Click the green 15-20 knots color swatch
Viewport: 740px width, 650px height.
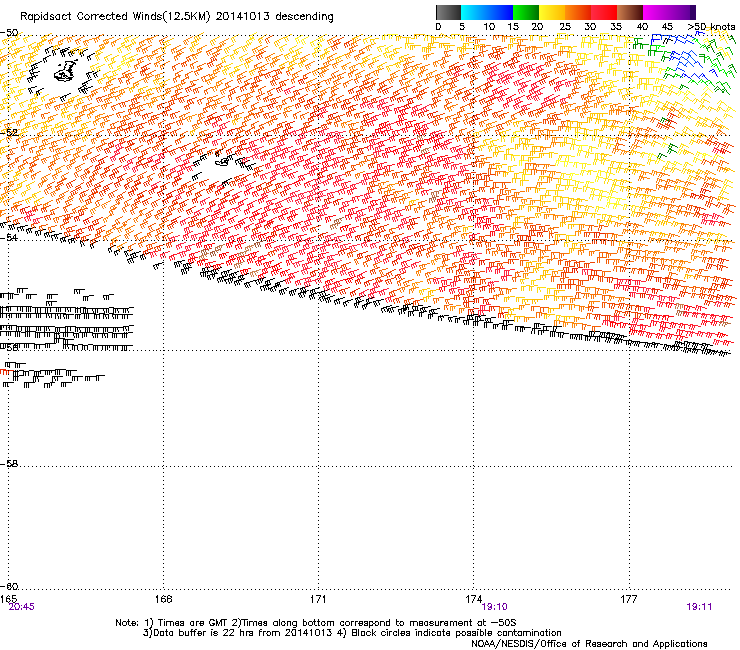pos(526,12)
